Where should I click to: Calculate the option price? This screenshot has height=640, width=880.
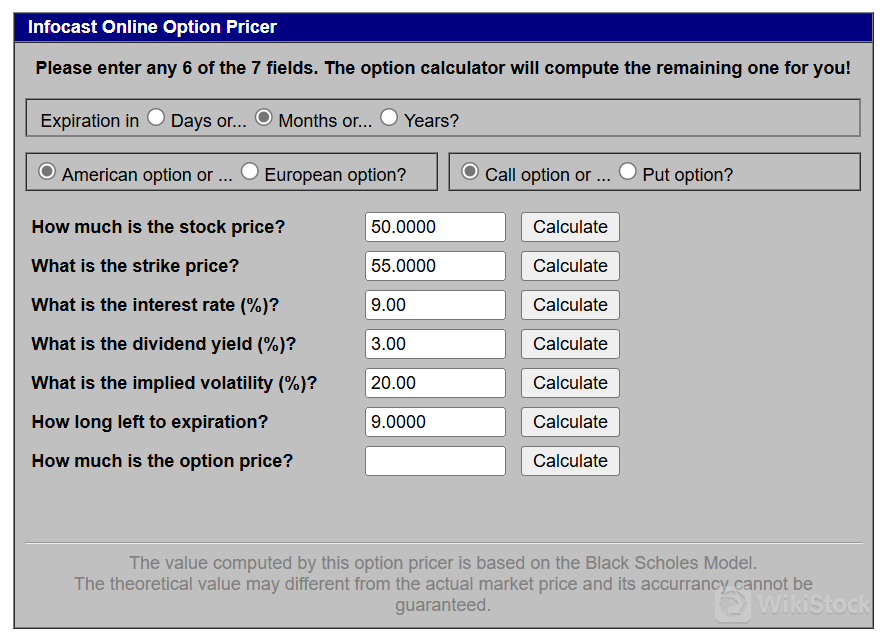click(x=570, y=461)
